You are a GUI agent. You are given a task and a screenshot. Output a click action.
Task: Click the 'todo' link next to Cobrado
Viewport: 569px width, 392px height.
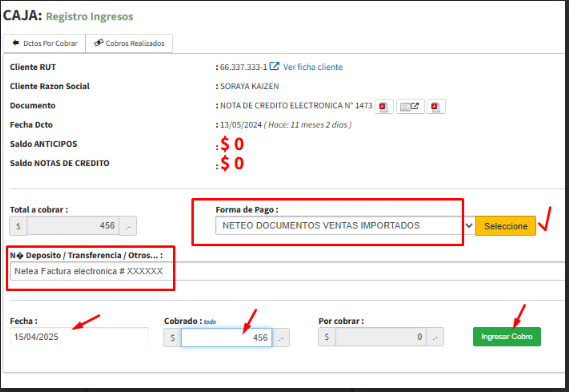click(x=210, y=322)
